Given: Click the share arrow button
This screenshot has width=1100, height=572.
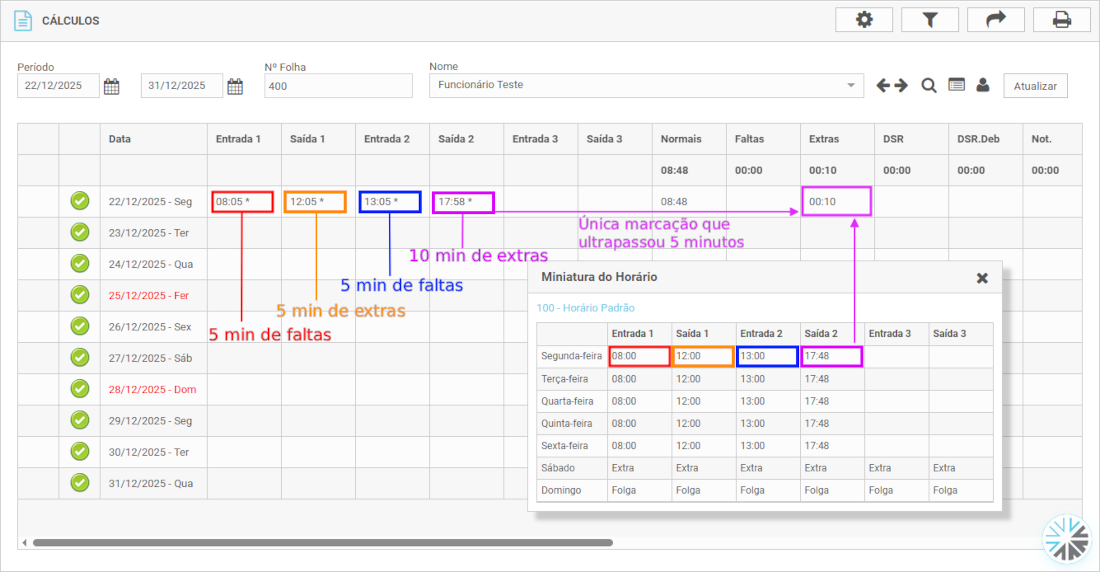Looking at the screenshot, I should point(995,20).
